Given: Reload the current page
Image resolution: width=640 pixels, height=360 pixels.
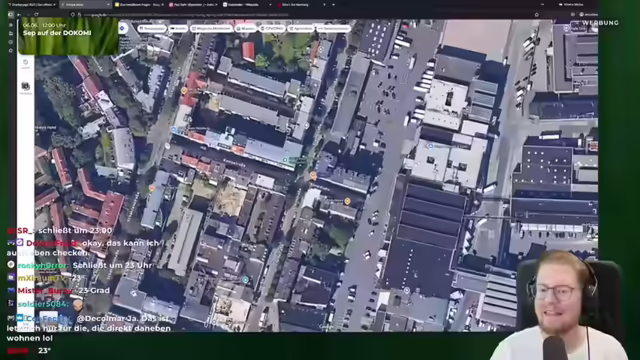Looking at the screenshot, I should (36, 15).
